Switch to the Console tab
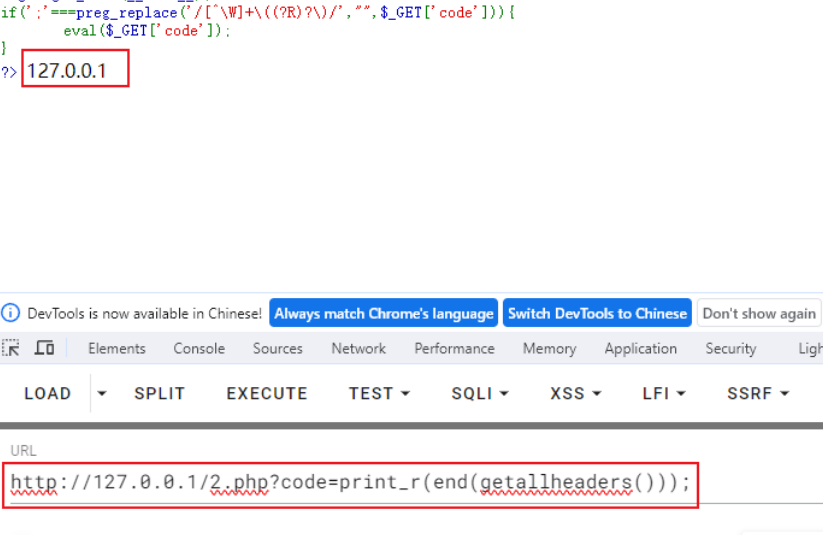This screenshot has height=535, width=823. [199, 349]
